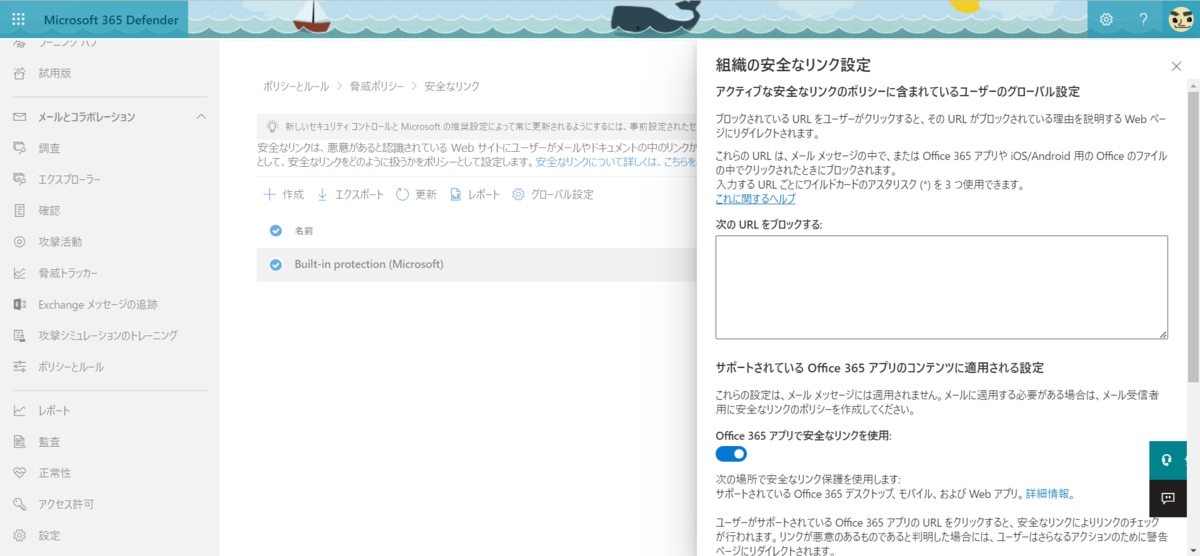Close the 組織の安全なリンク設定 panel
1200x556 pixels.
(x=1176, y=66)
